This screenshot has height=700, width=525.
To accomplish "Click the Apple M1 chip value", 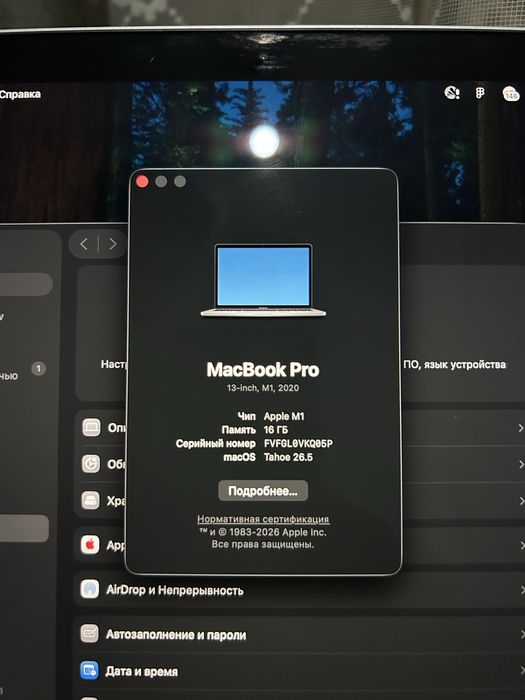I will 284,417.
